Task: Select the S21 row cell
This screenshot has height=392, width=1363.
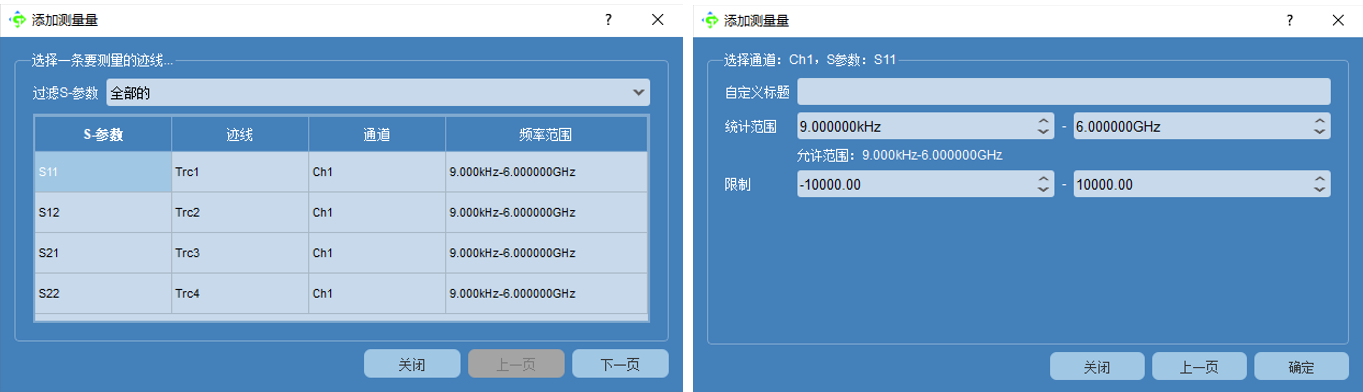Action: coord(103,254)
